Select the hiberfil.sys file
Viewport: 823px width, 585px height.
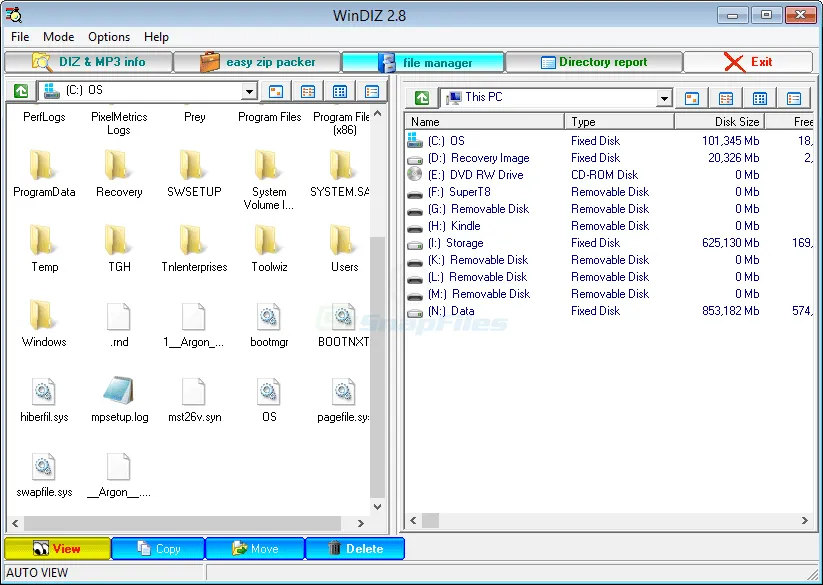click(43, 393)
